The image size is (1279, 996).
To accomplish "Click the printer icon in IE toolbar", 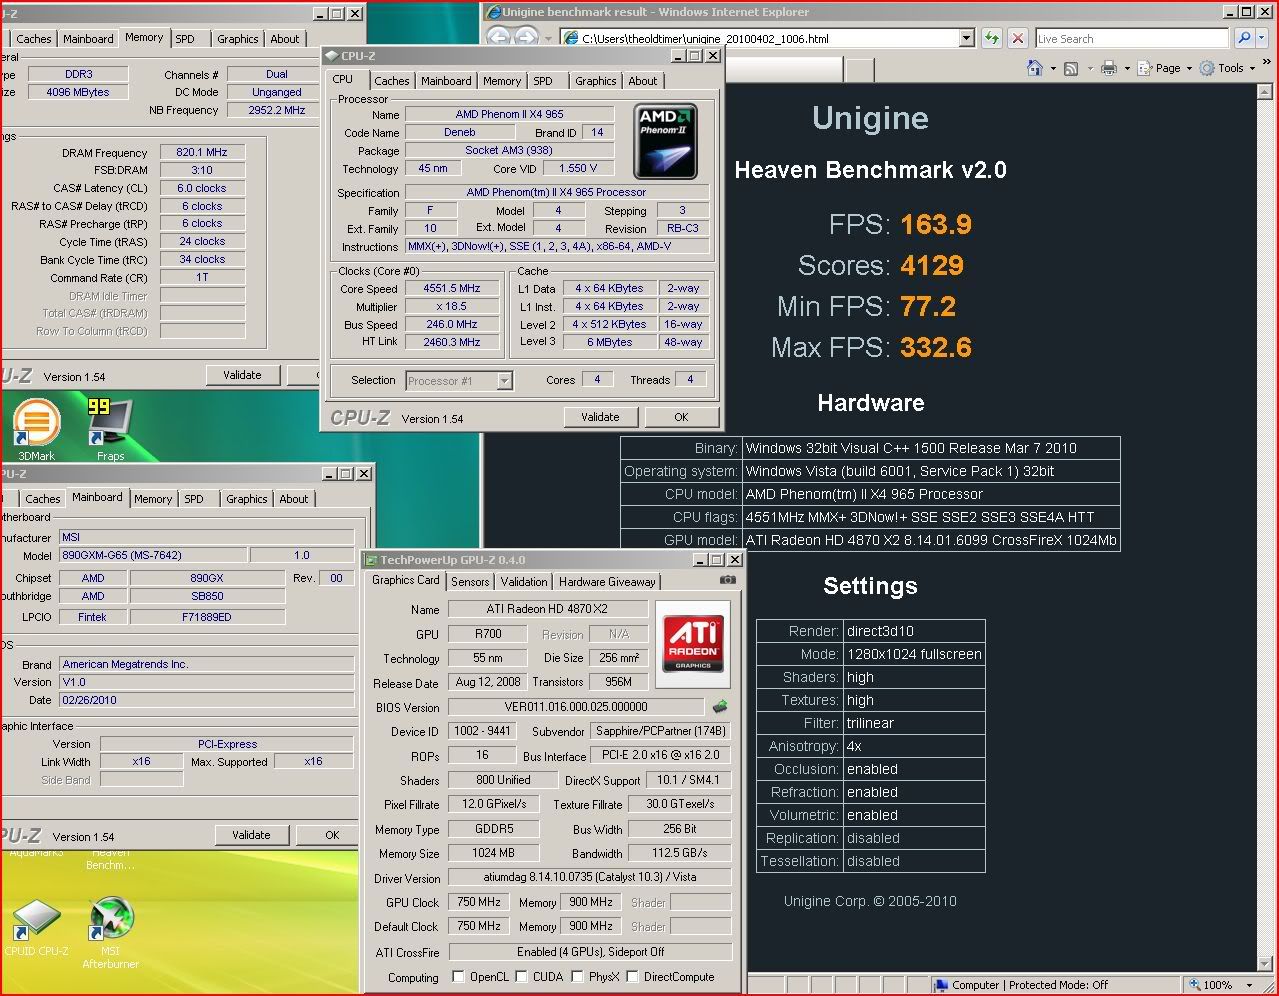I will coord(1108,68).
